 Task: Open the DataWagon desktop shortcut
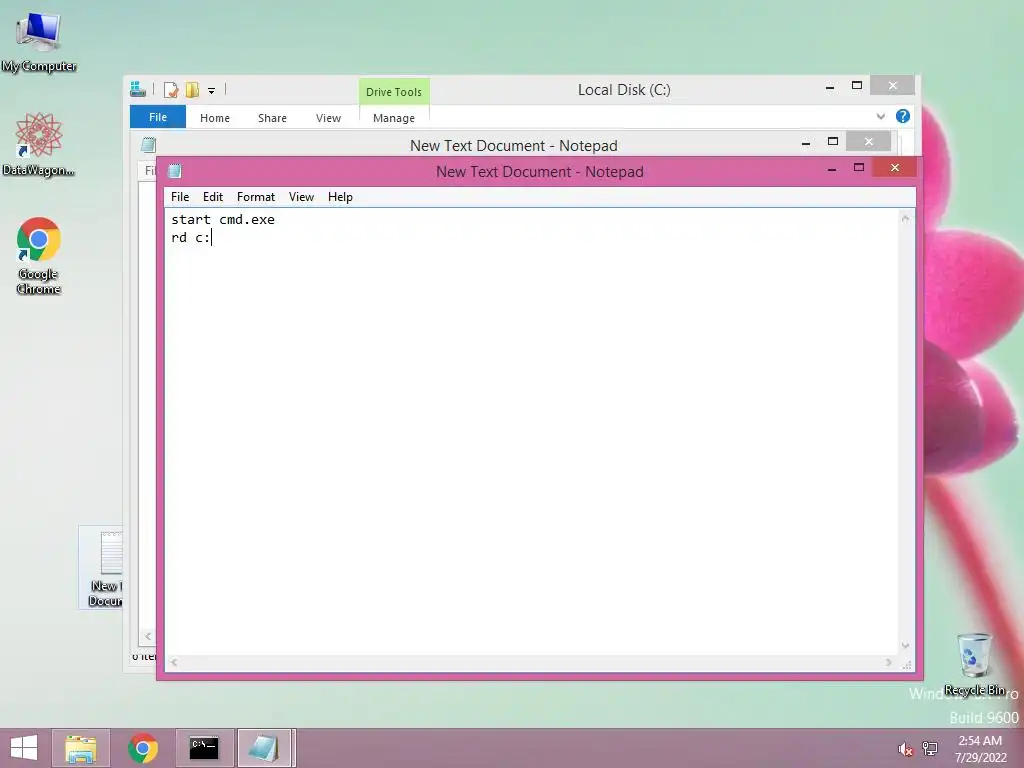[x=39, y=145]
